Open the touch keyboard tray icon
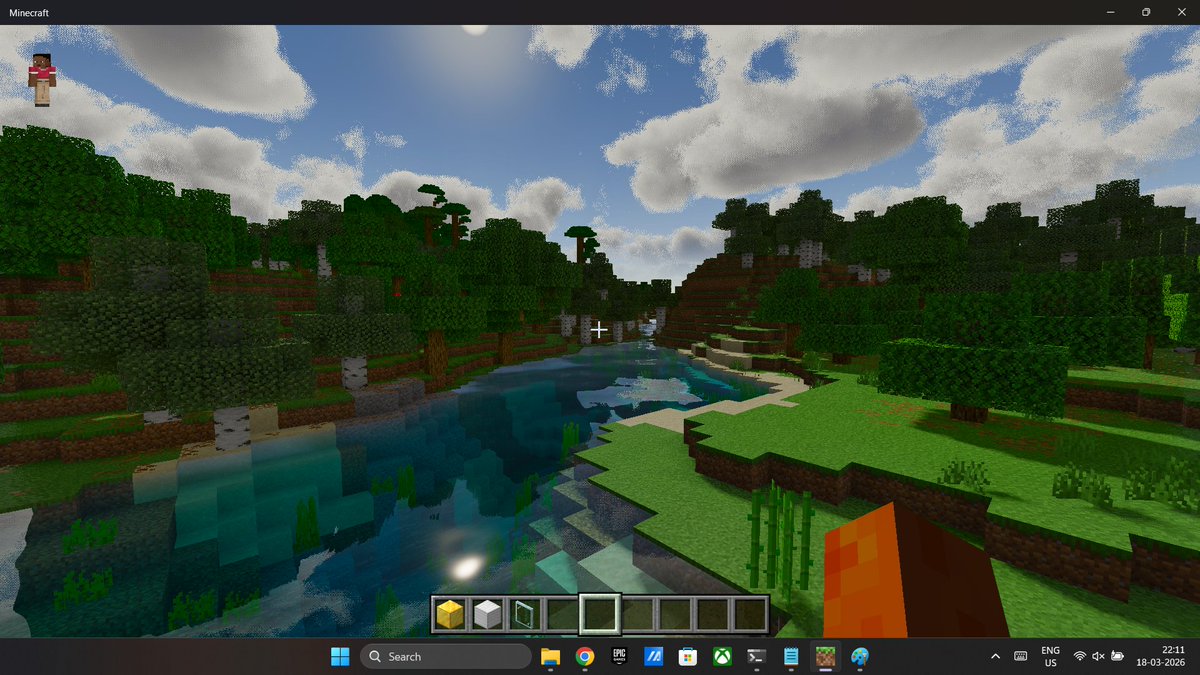 pos(1021,656)
